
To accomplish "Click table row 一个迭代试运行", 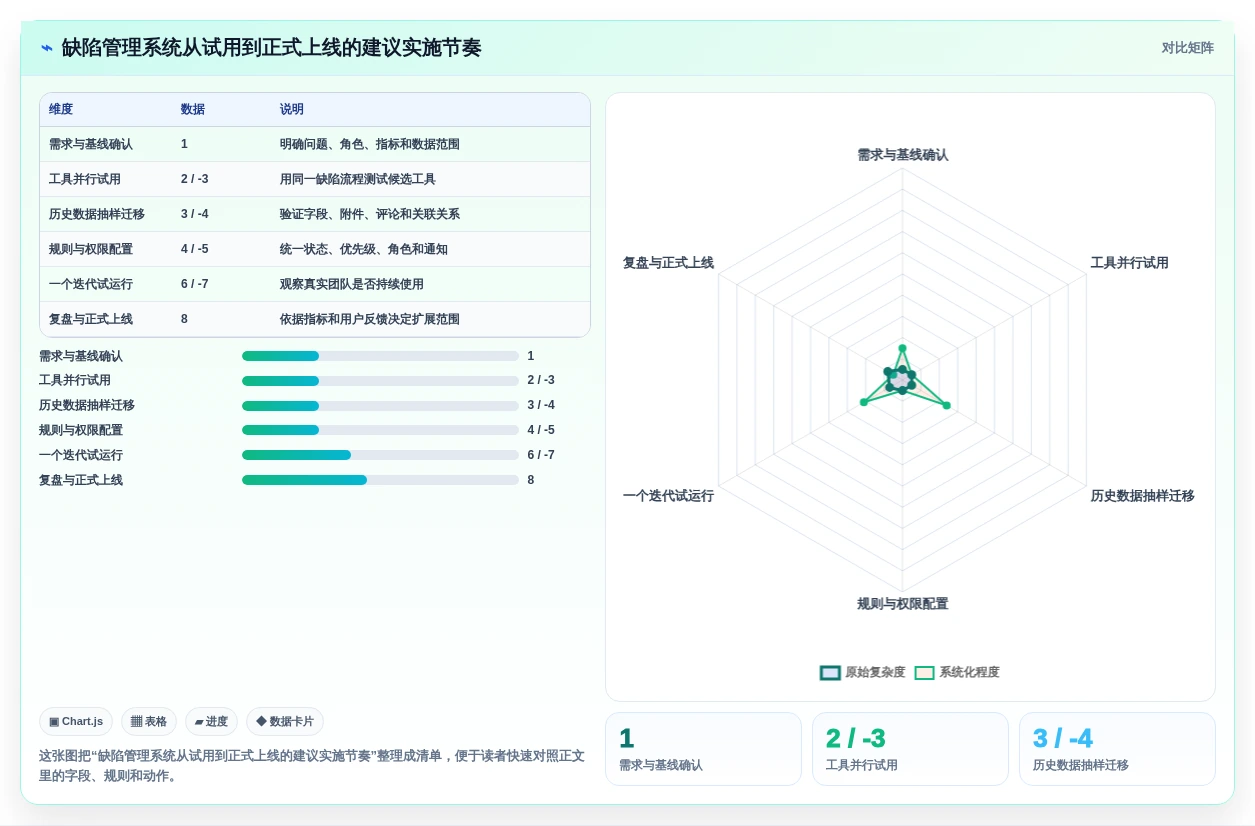I will point(315,284).
